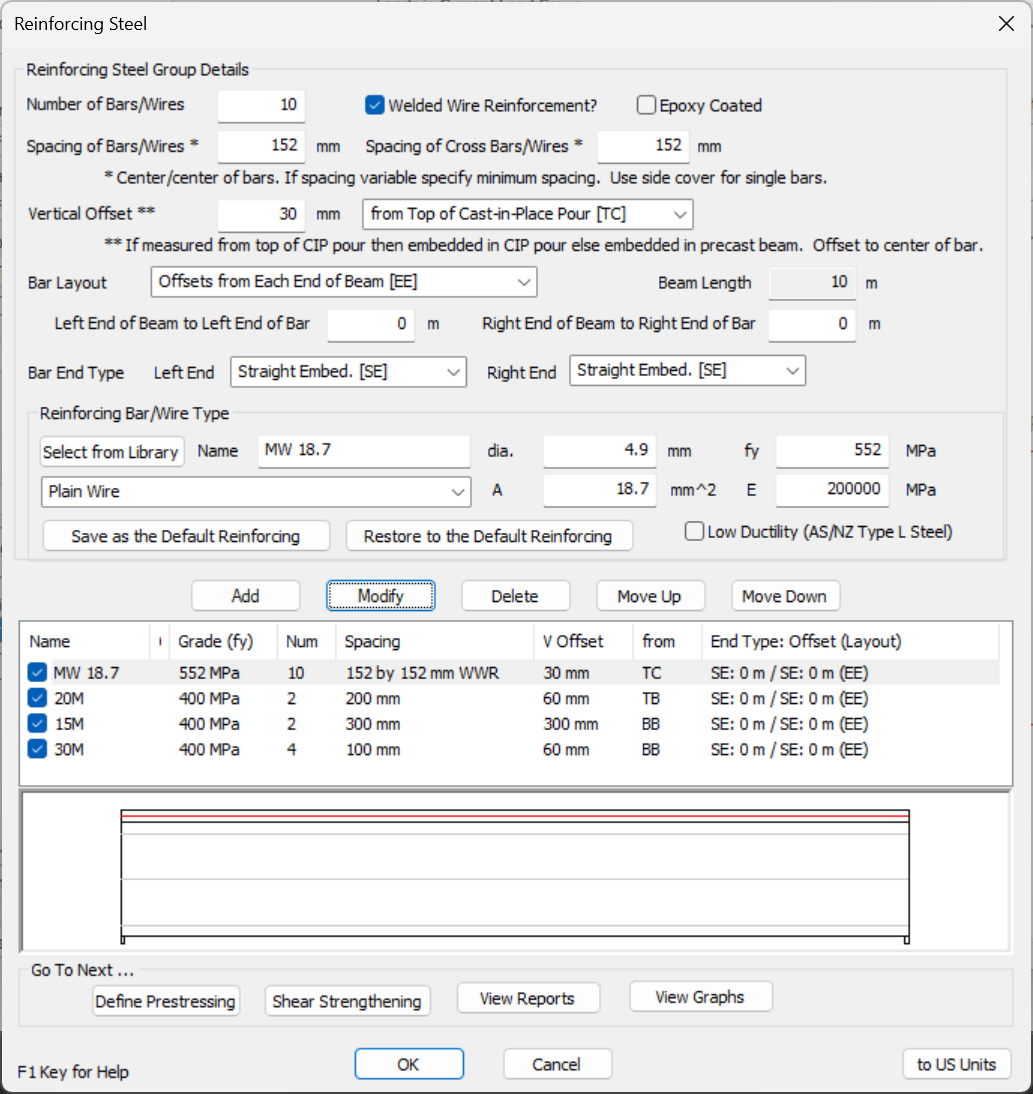1033x1094 pixels.
Task: Expand the Bar Layout dropdown
Action: [344, 282]
